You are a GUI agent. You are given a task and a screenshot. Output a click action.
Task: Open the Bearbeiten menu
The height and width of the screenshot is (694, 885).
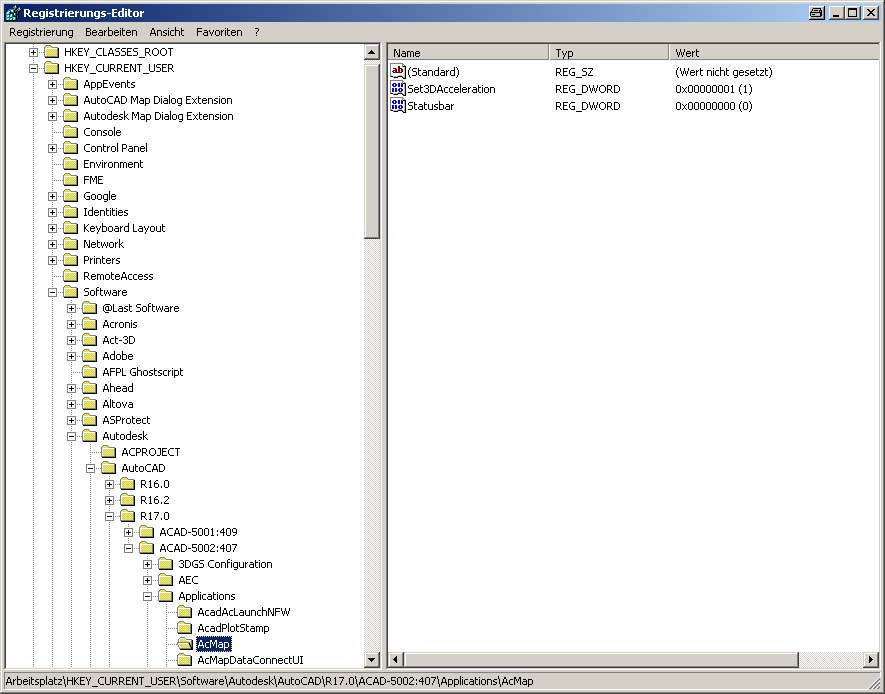click(111, 32)
